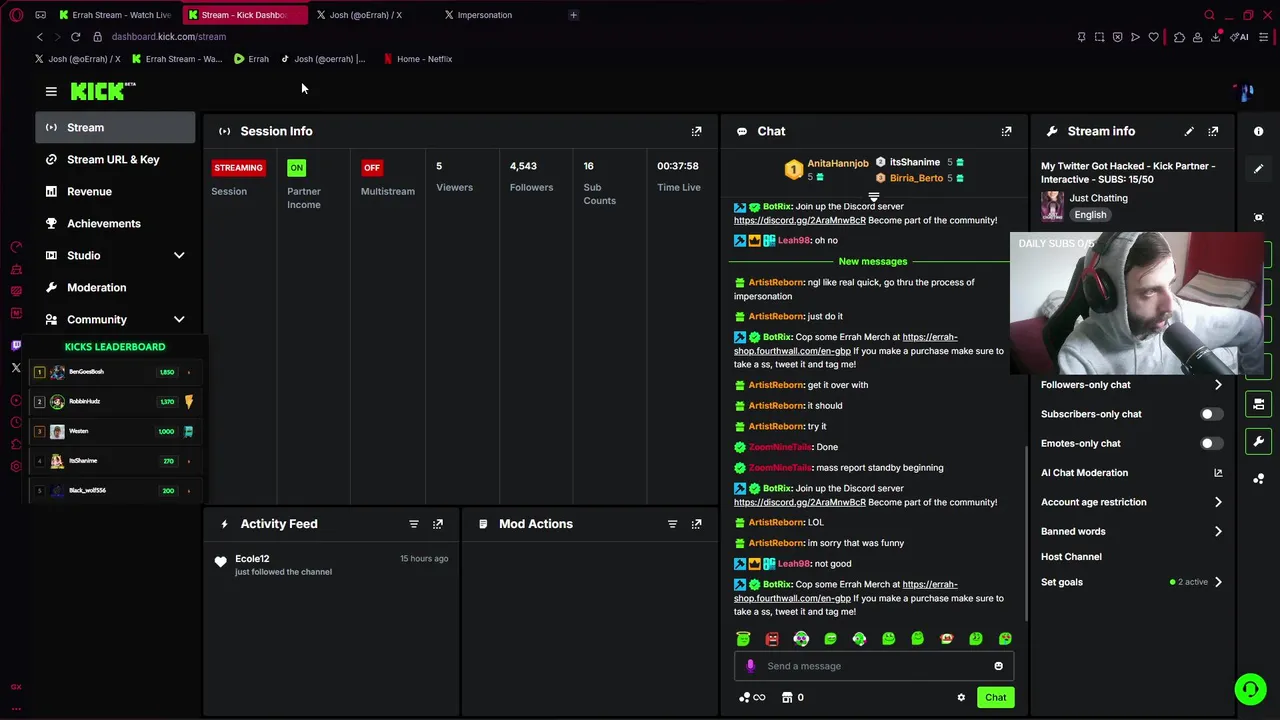Click the English language tag
The width and height of the screenshot is (1280, 720).
coord(1090,215)
